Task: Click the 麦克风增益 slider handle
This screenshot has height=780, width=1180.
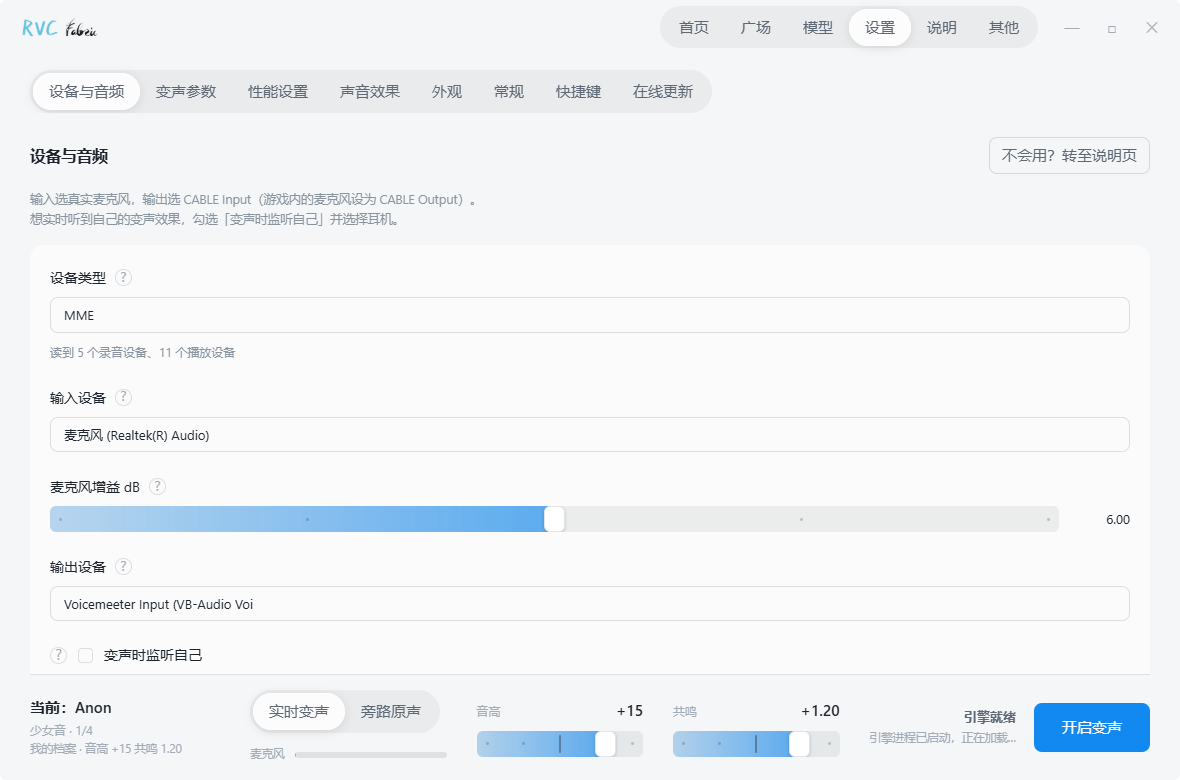Action: pos(554,519)
